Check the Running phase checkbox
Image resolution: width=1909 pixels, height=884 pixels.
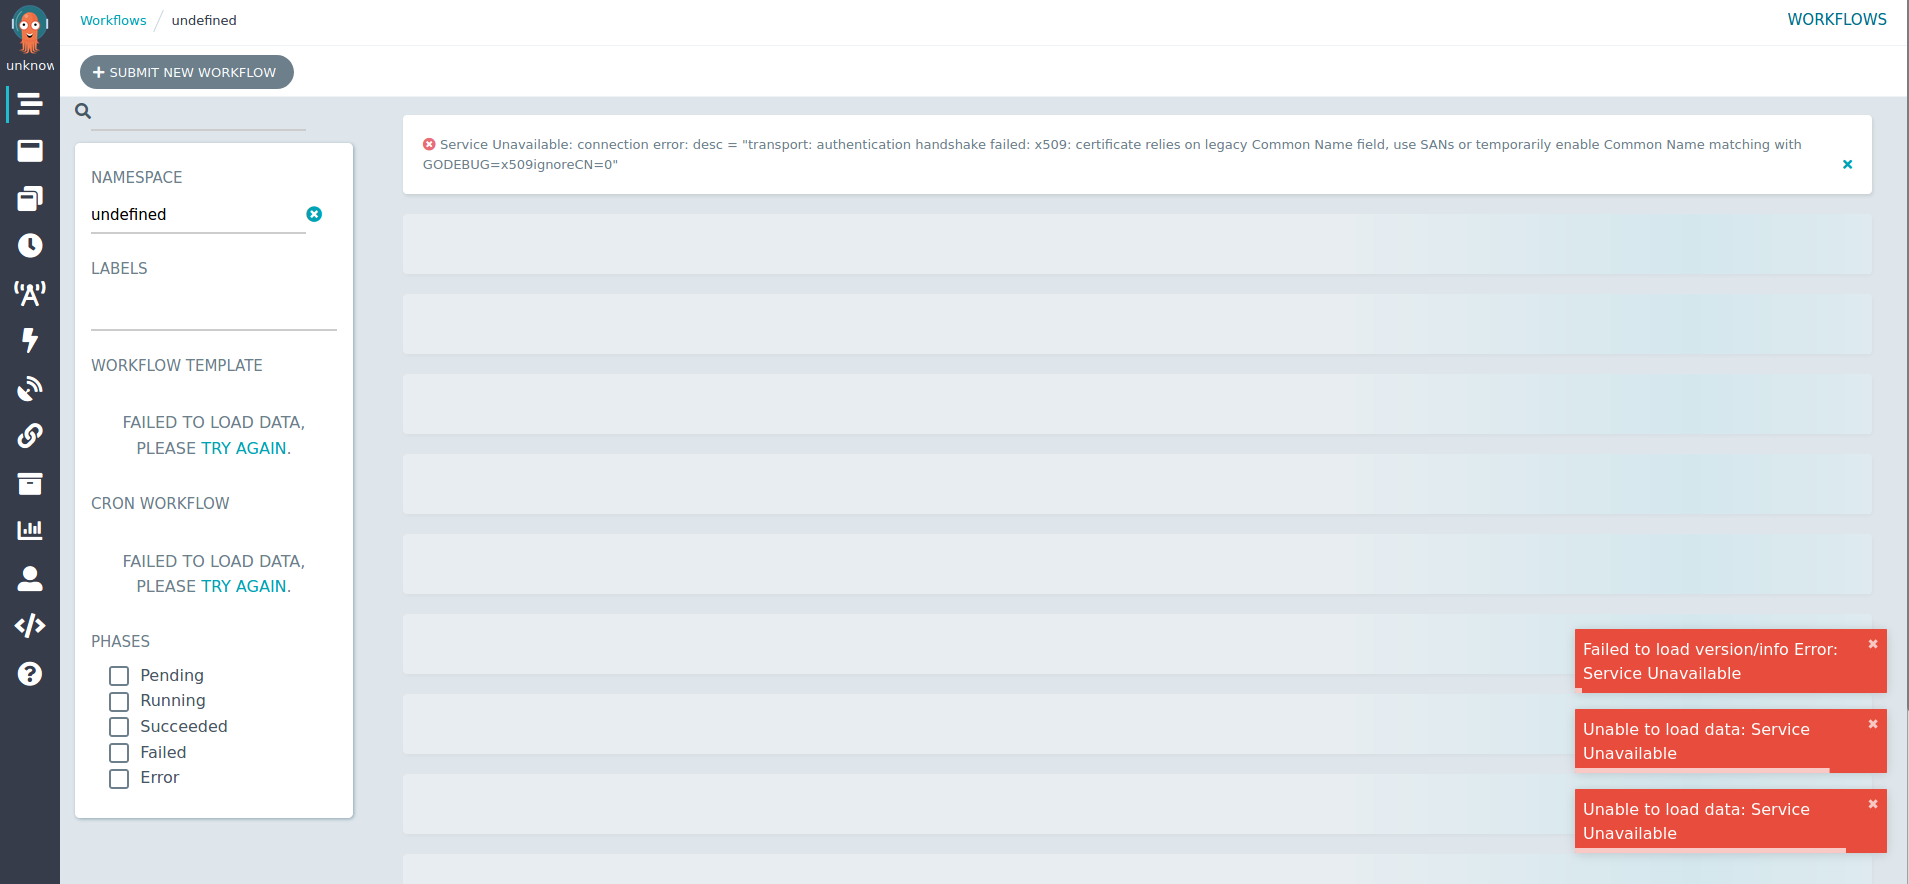pyautogui.click(x=119, y=701)
